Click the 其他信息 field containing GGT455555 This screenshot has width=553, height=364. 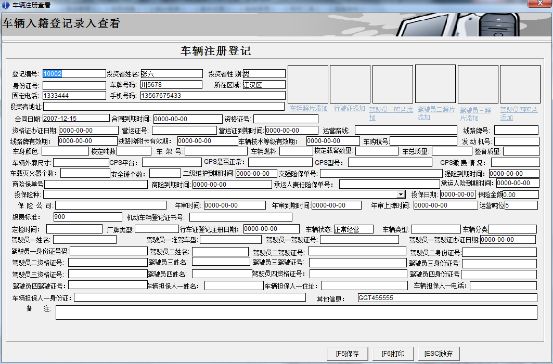pos(448,298)
